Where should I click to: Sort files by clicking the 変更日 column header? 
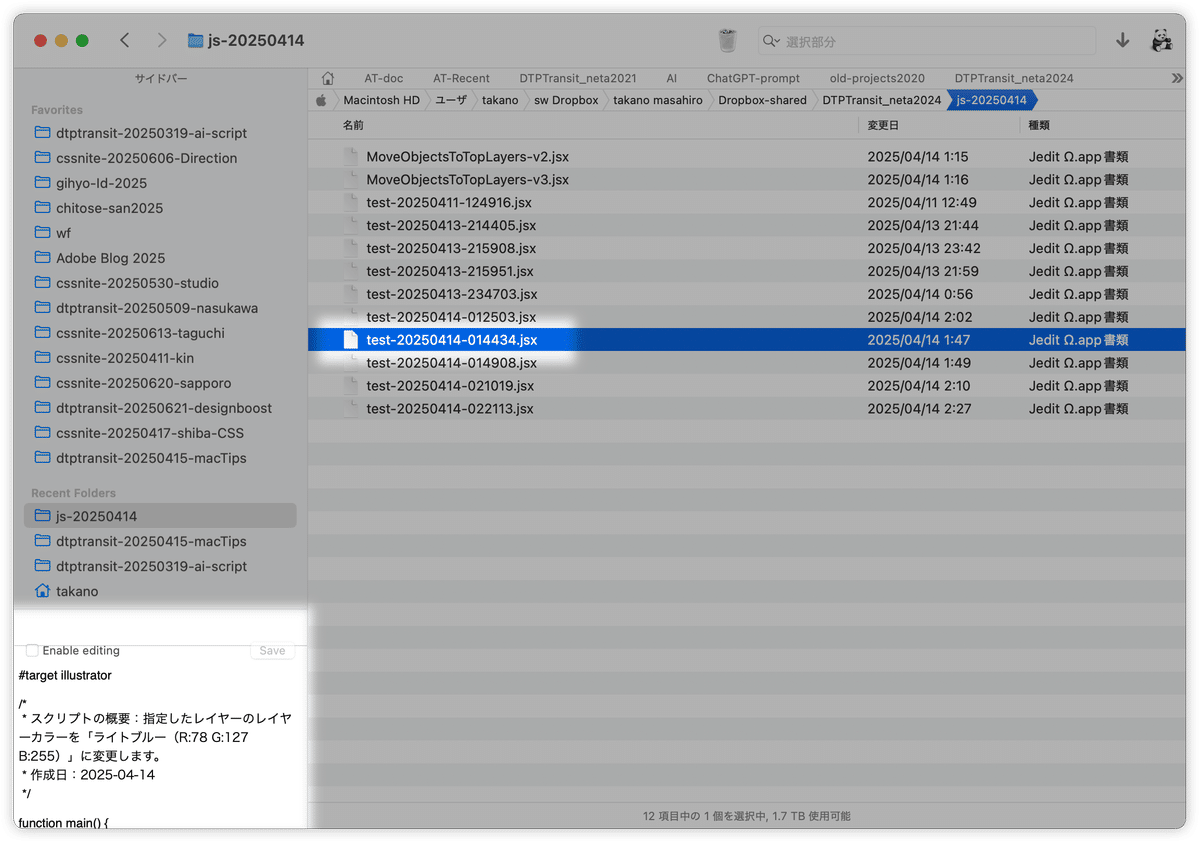pos(884,124)
